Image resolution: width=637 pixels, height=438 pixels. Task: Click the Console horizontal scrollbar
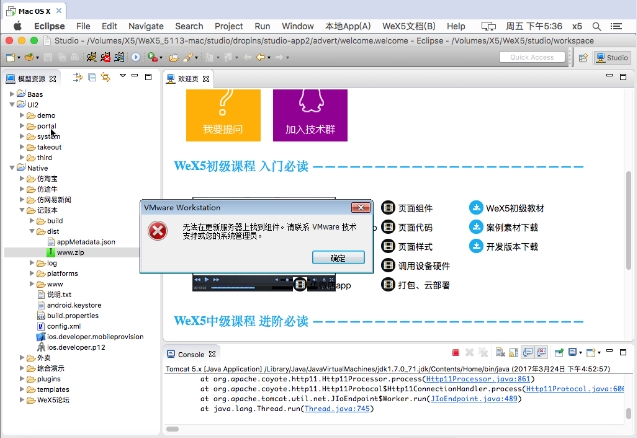[173, 429]
